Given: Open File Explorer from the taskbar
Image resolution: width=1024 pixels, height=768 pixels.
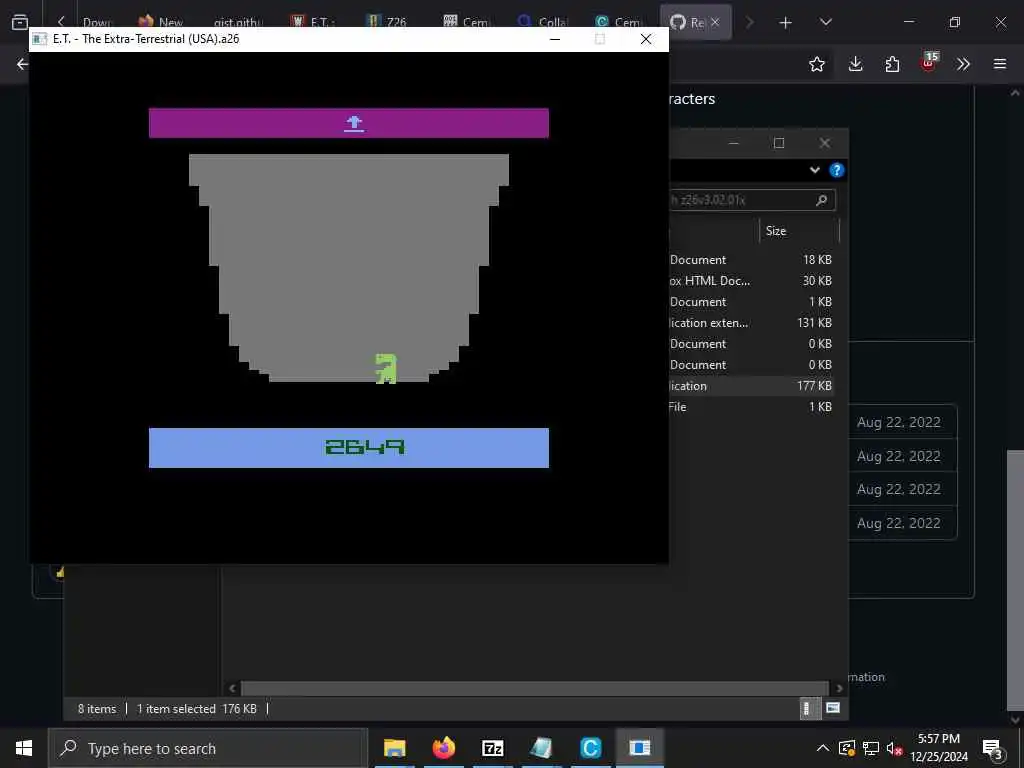Looking at the screenshot, I should tap(394, 748).
